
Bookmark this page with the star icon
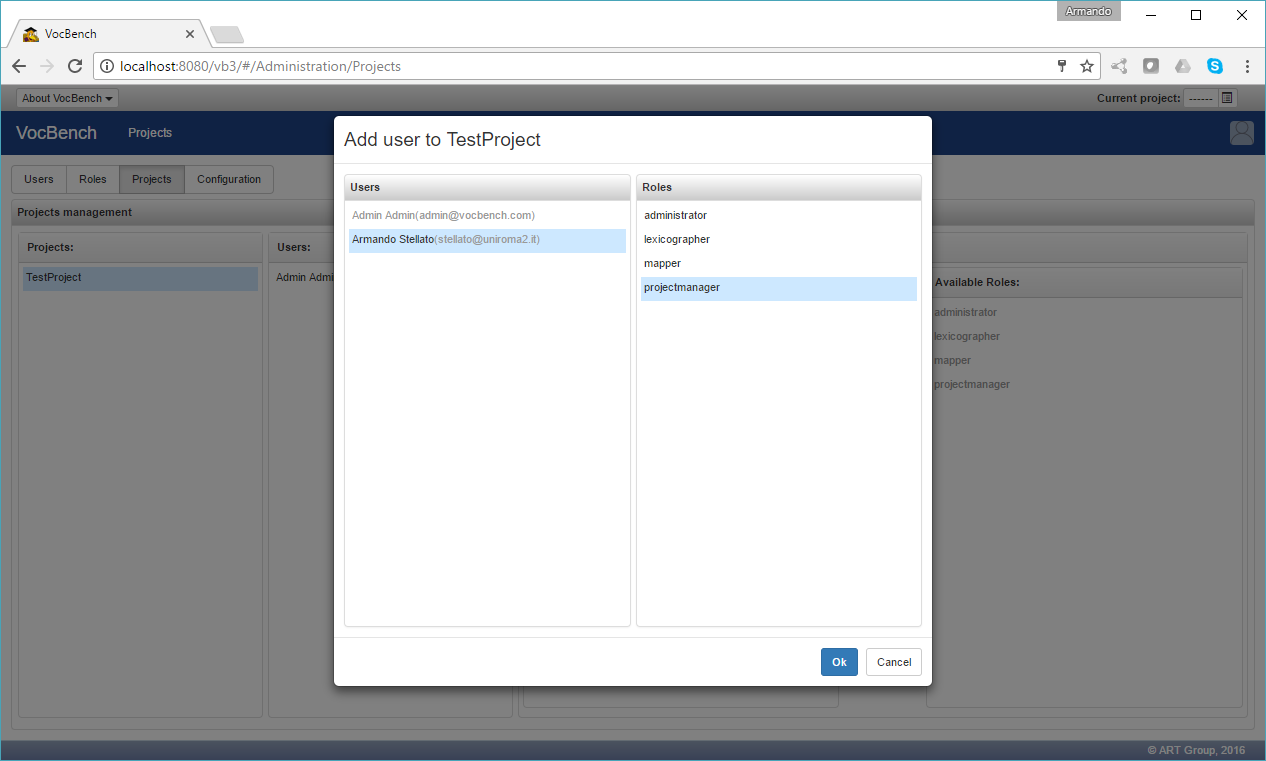[x=1087, y=66]
